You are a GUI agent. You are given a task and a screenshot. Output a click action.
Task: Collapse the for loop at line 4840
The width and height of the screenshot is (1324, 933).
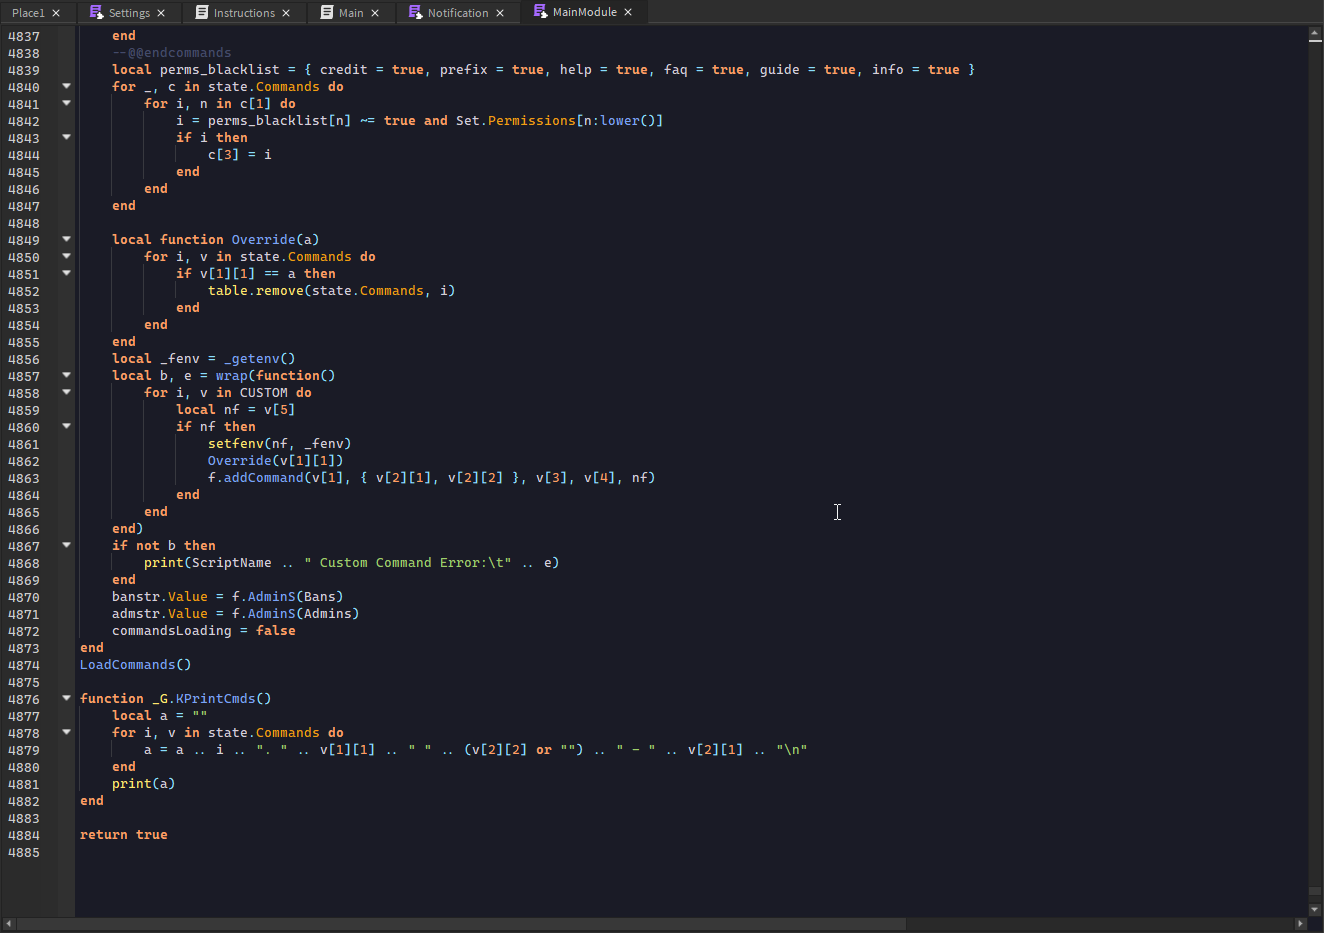pyautogui.click(x=67, y=86)
